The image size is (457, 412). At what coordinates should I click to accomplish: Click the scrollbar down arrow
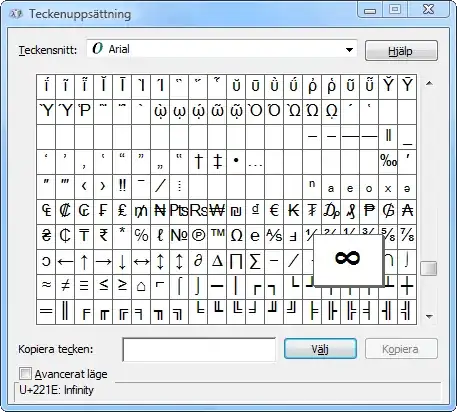tap(429, 316)
